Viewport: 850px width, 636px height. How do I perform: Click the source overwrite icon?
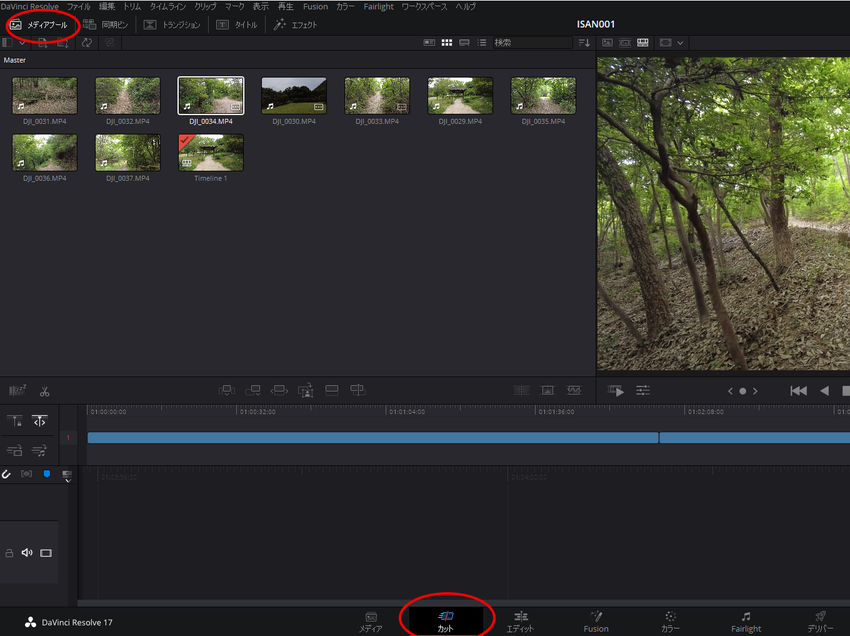click(358, 390)
